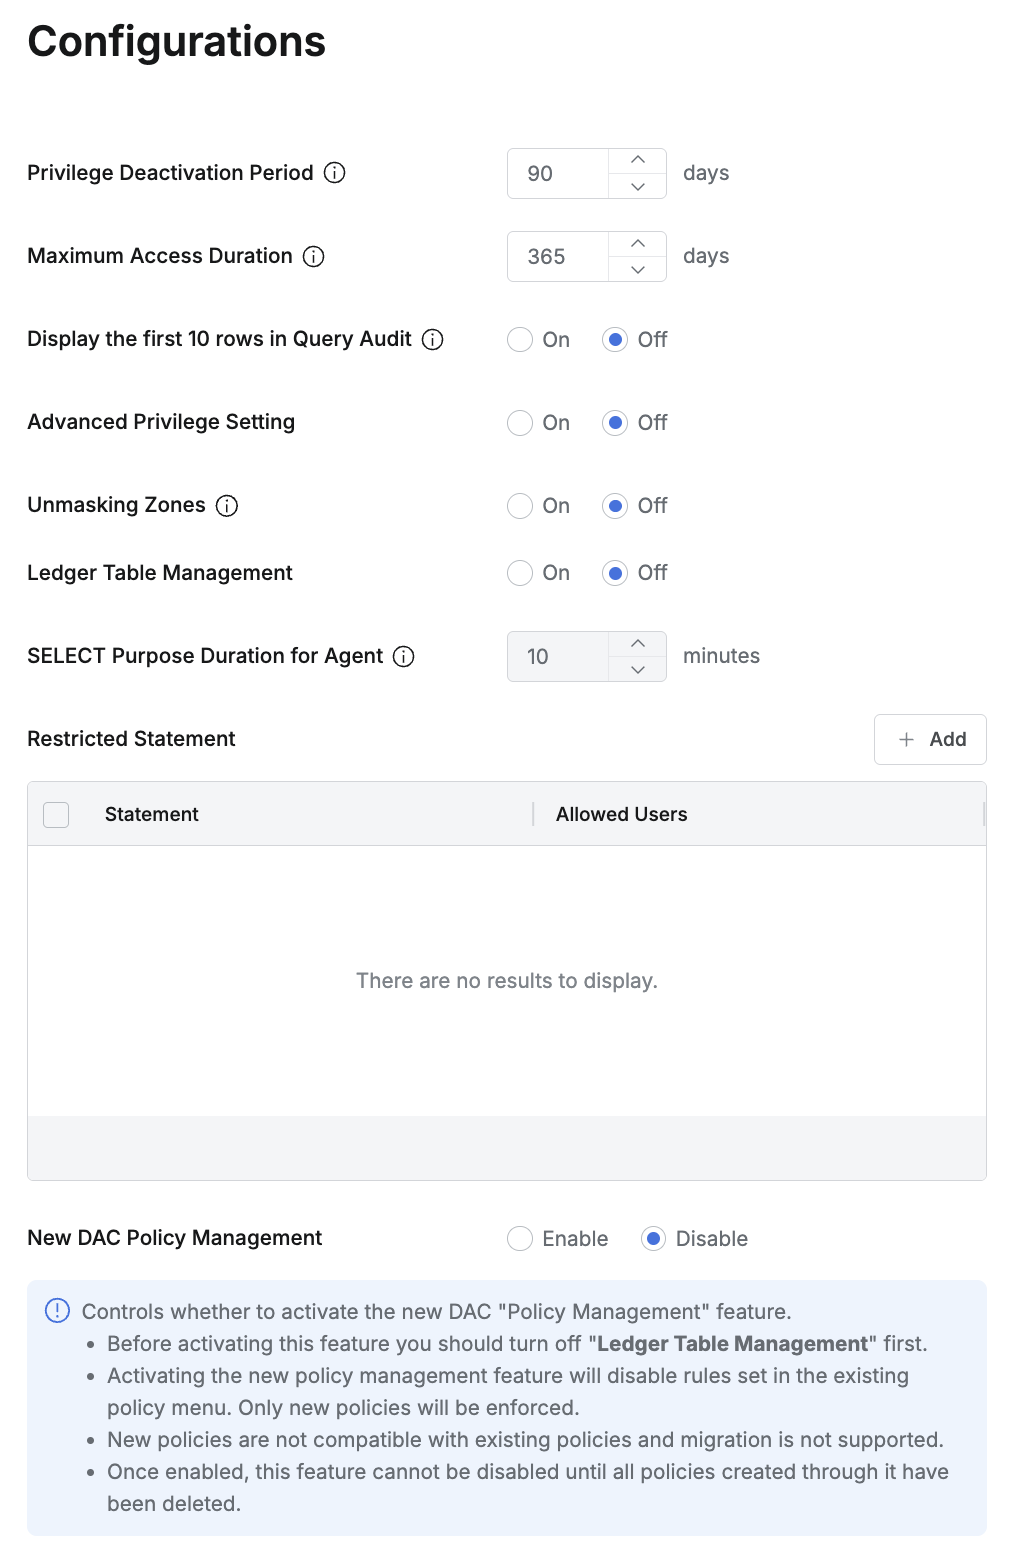Turn On Advanced Privilege Setting
Screen dimensions: 1012x1558
(x=520, y=423)
